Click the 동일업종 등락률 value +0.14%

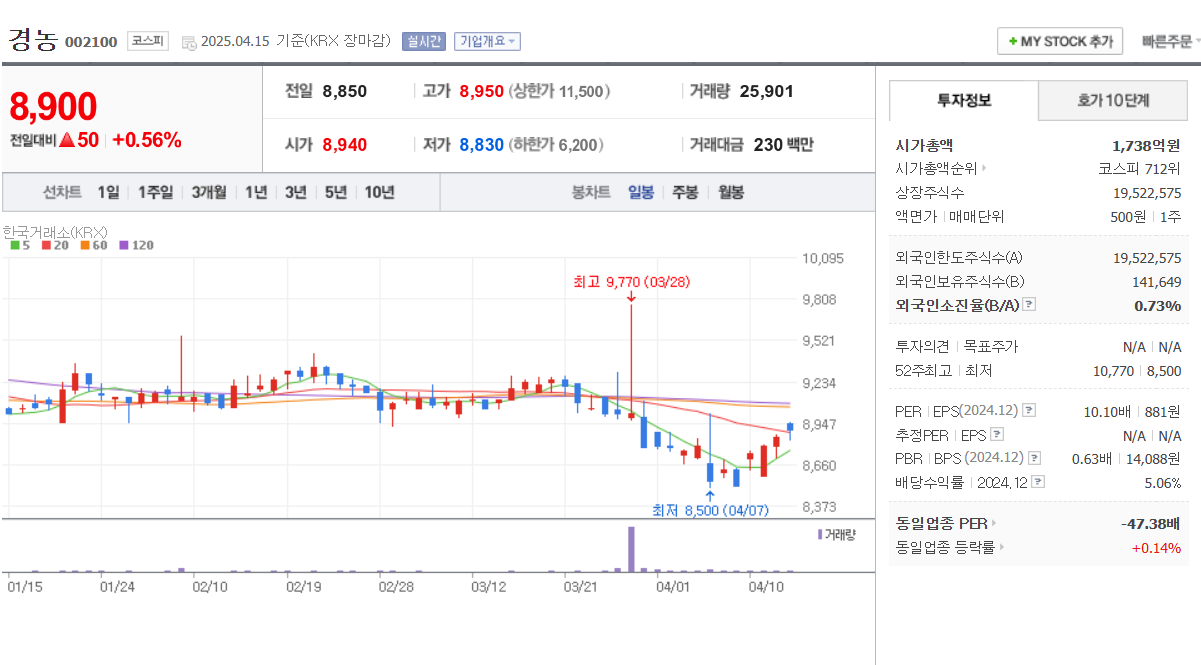point(1156,547)
